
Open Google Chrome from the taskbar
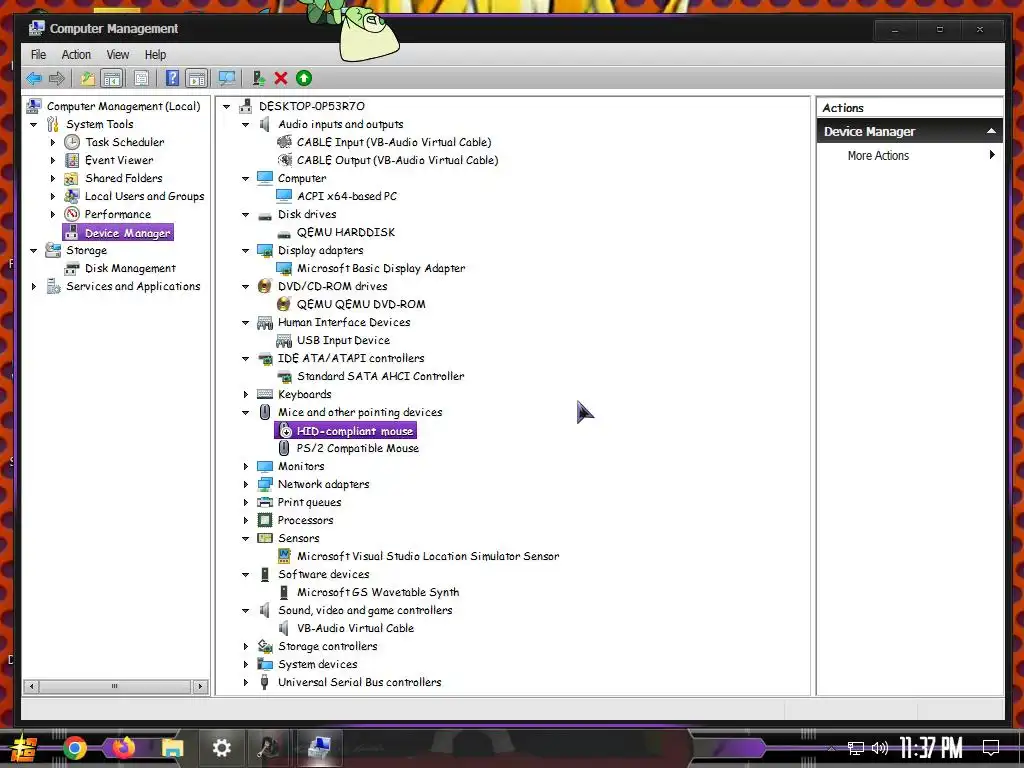[74, 748]
